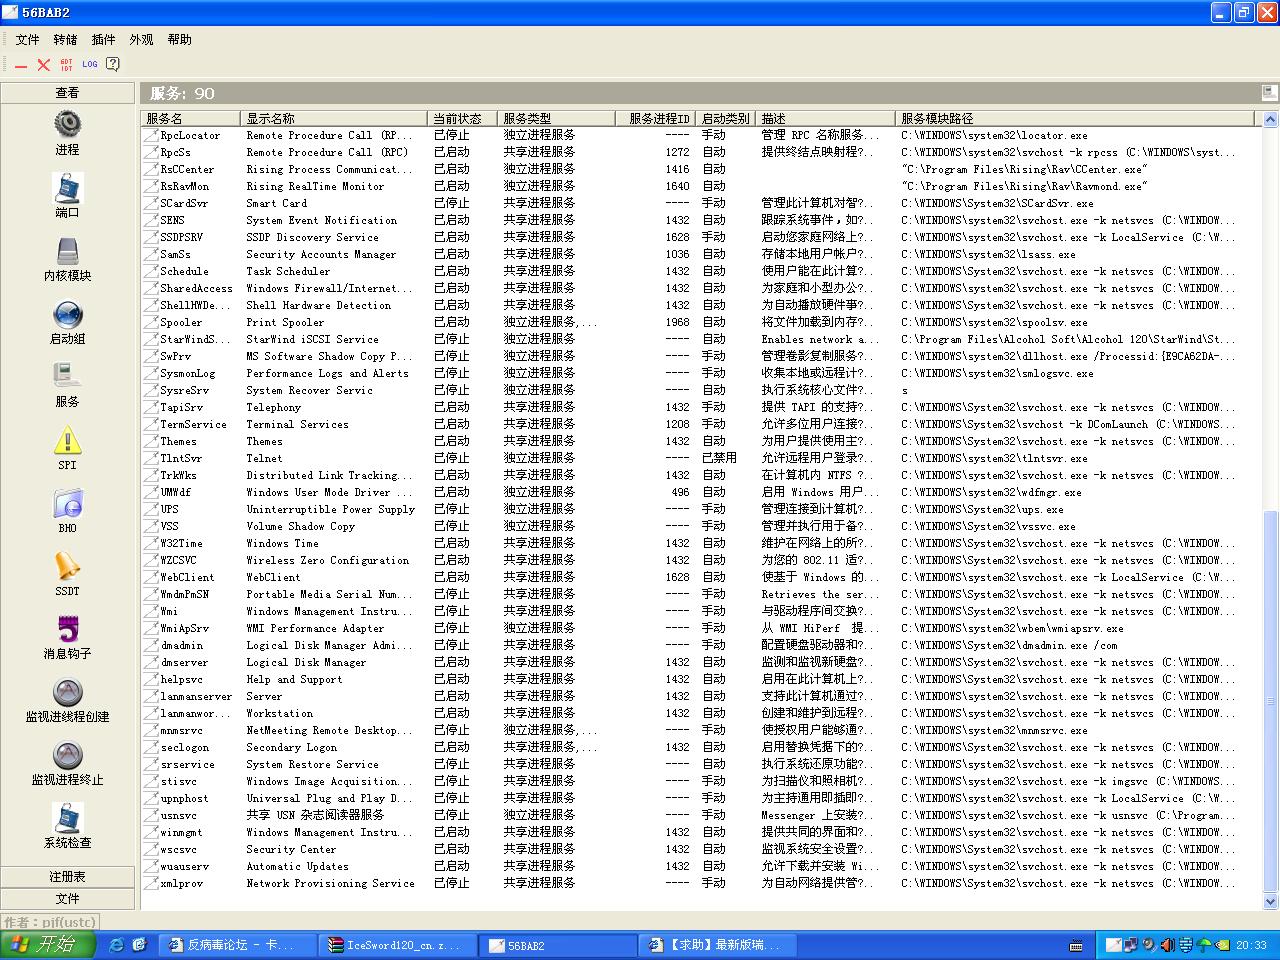Select the W32Time service row
This screenshot has height=960, width=1280.
(697, 543)
